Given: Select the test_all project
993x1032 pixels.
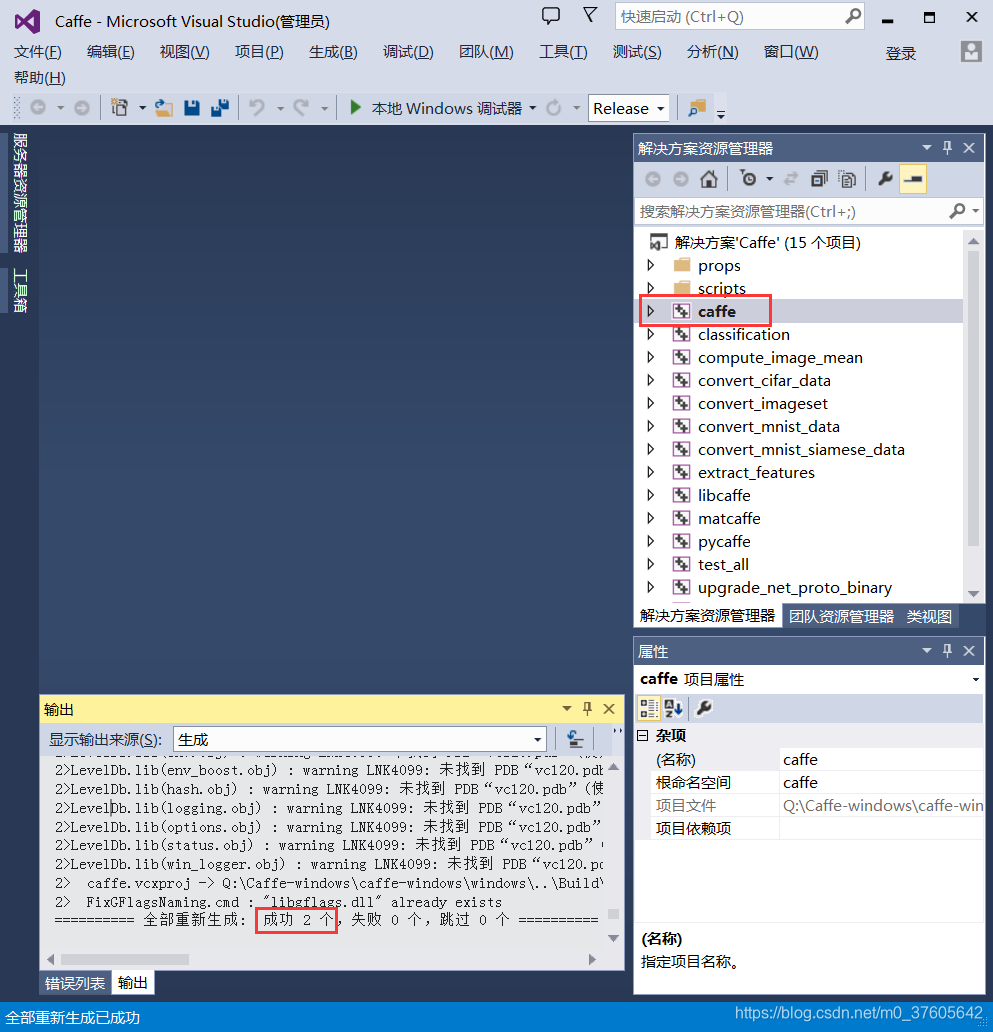Looking at the screenshot, I should pyautogui.click(x=723, y=564).
